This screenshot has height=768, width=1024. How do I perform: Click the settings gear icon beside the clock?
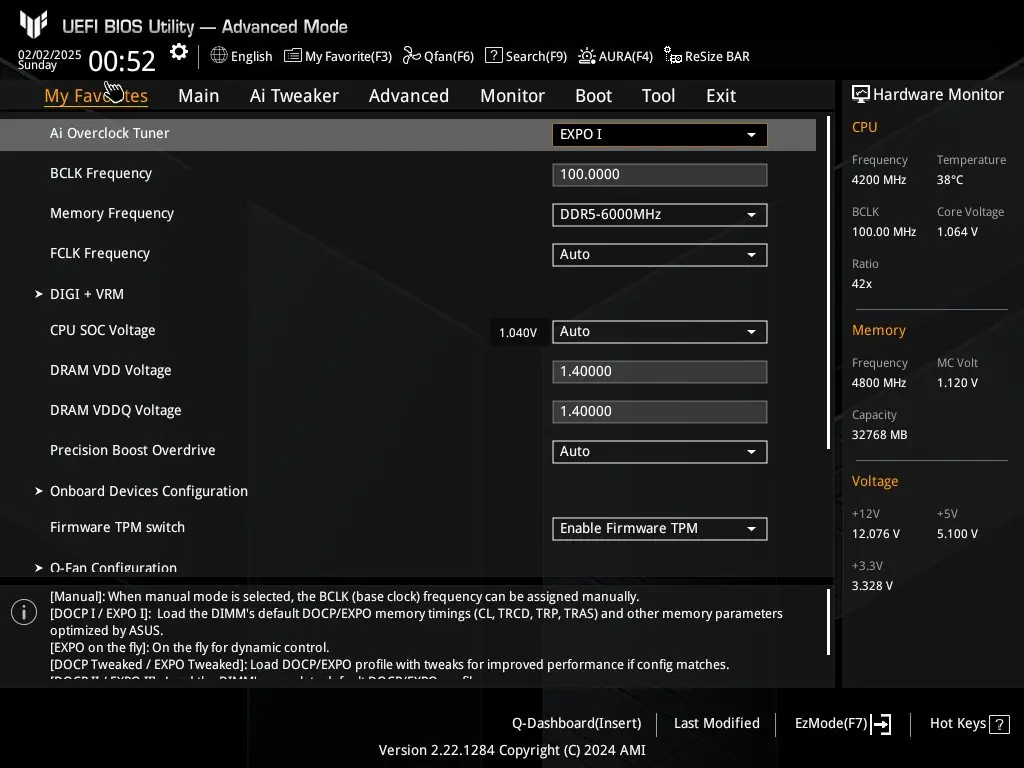click(178, 52)
